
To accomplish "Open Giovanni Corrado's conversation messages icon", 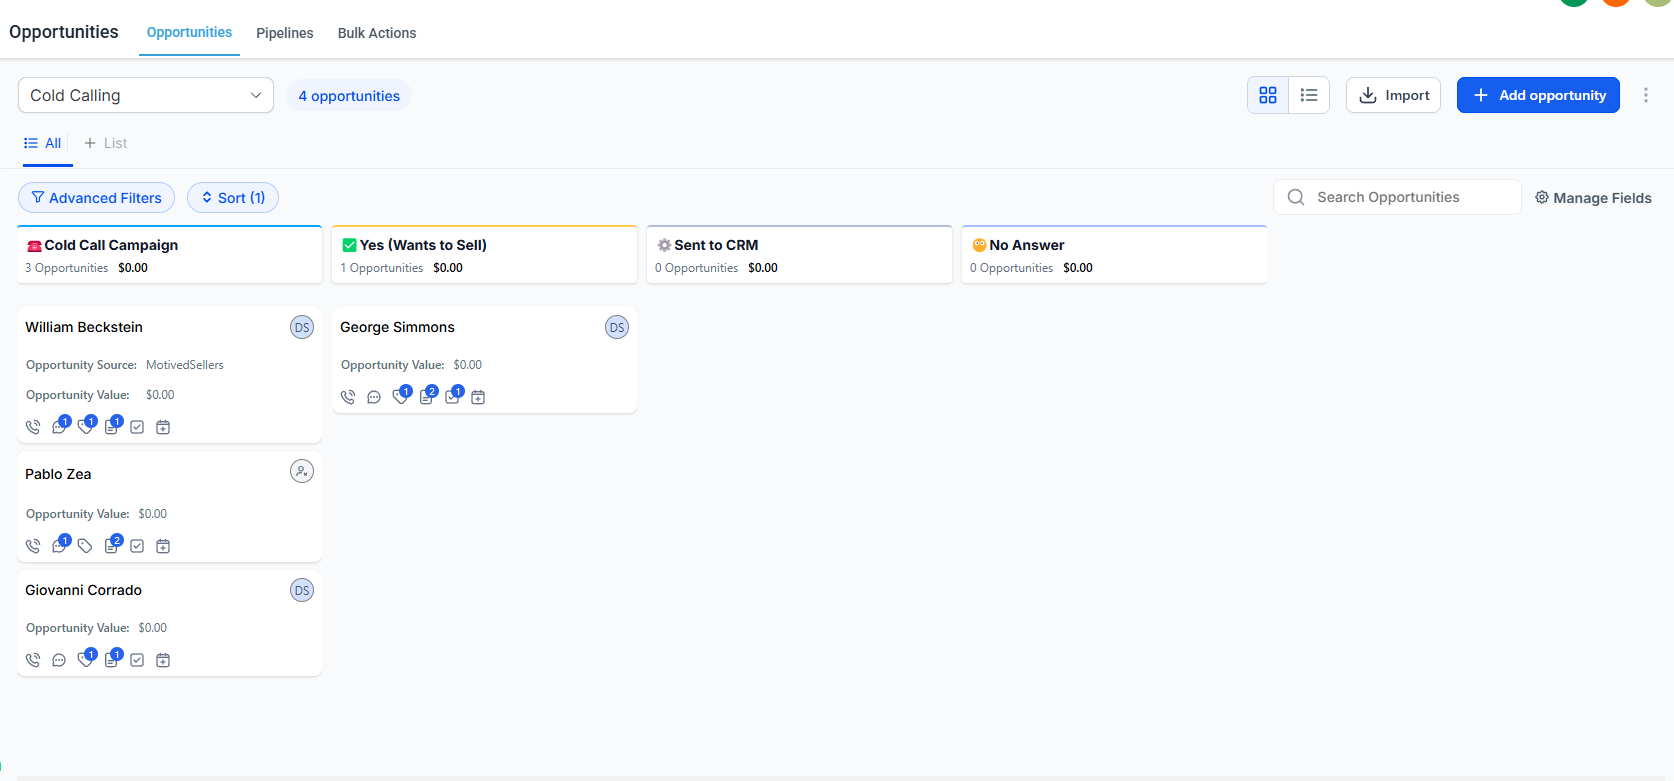I will pos(59,660).
